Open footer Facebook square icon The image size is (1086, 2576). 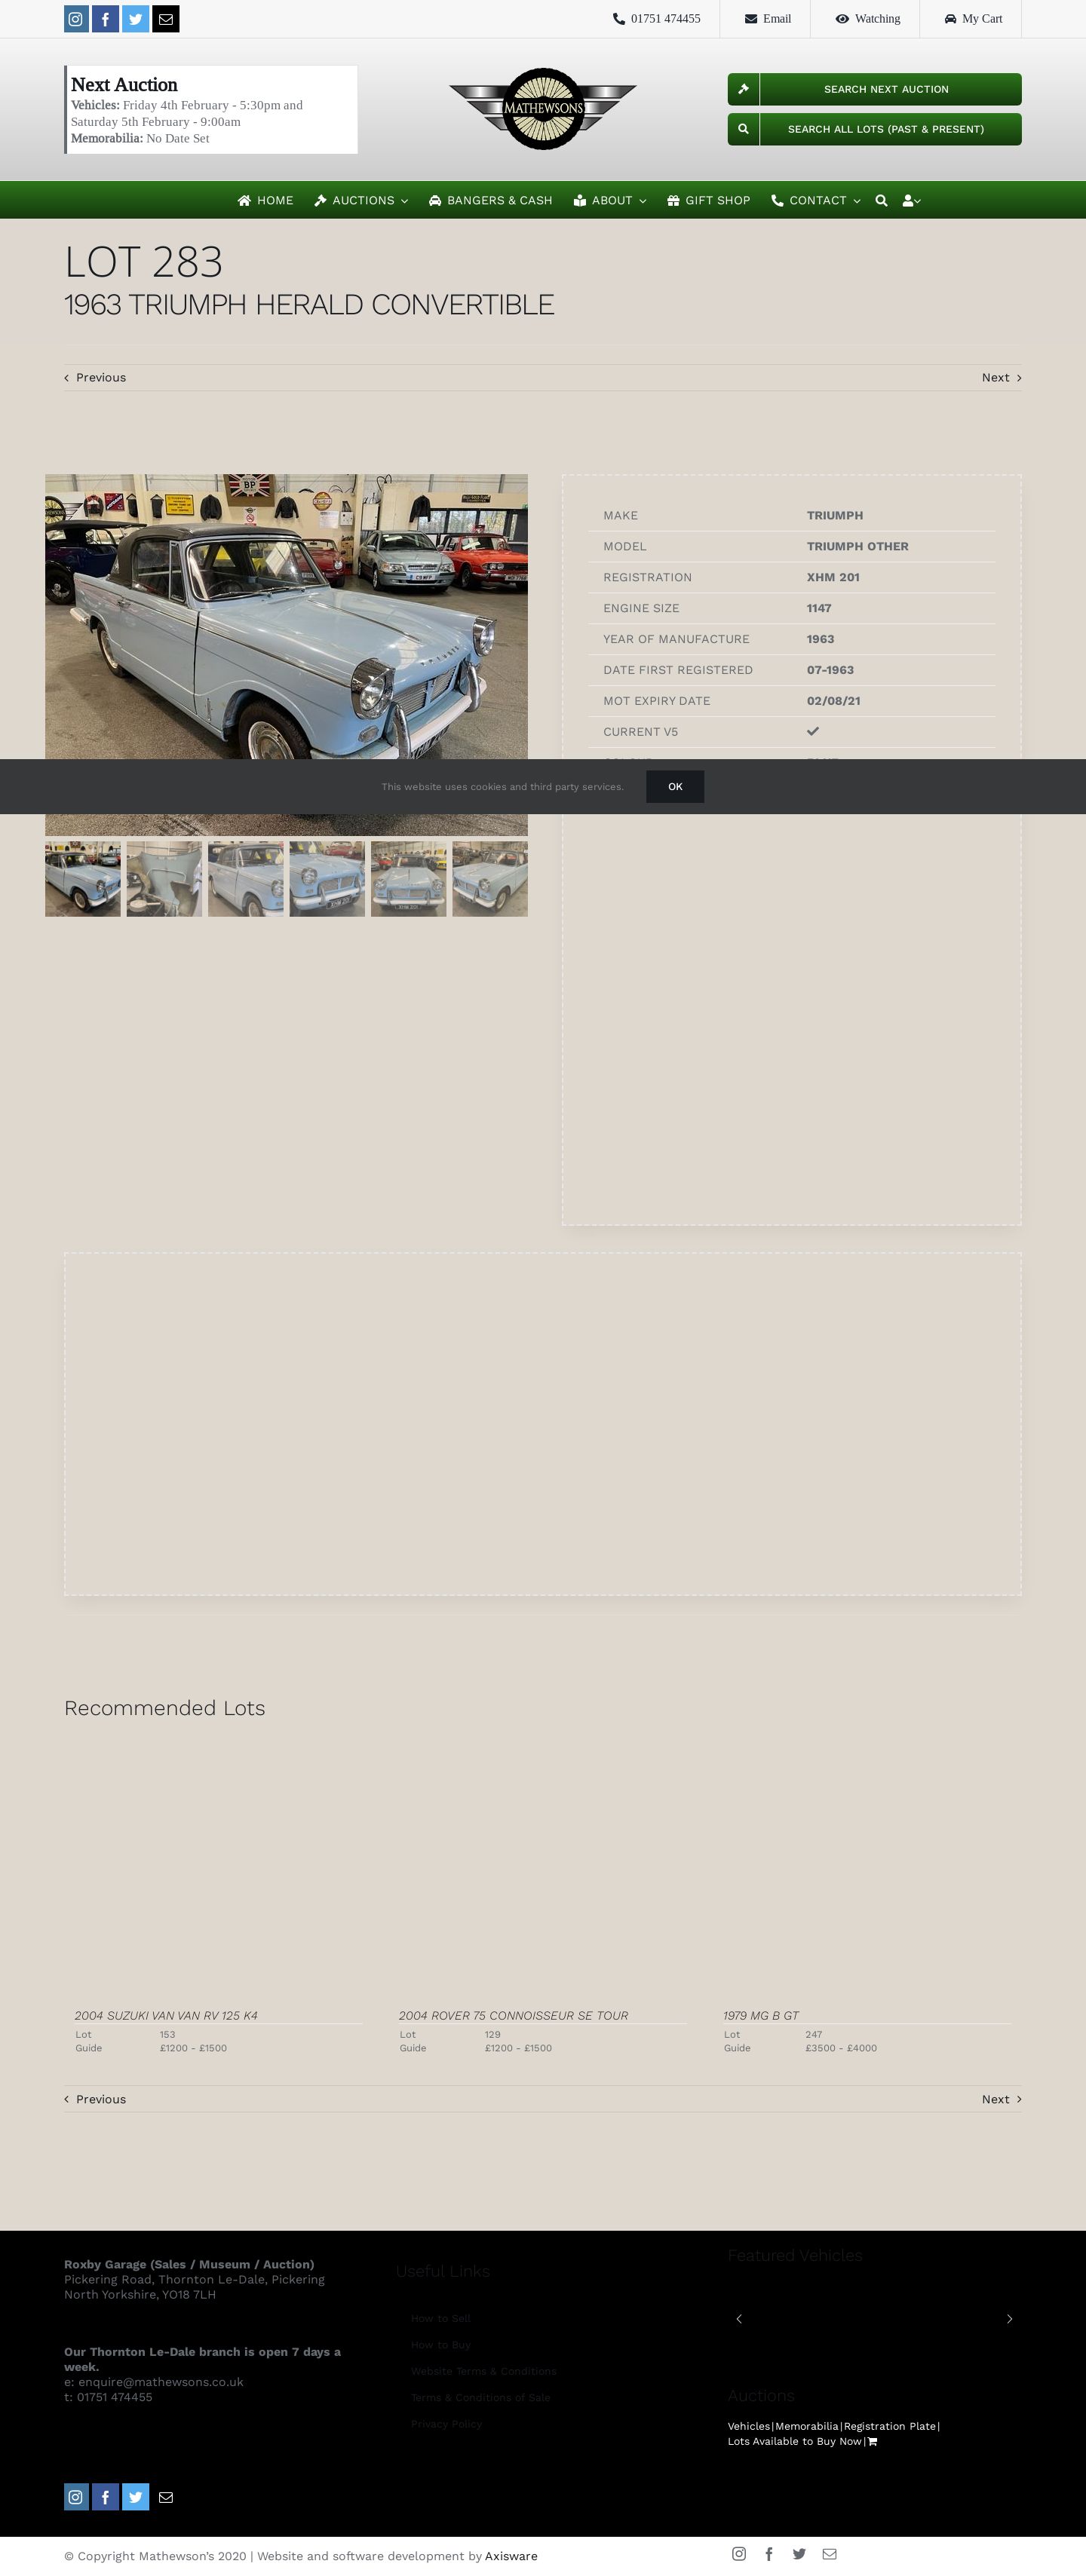105,2497
